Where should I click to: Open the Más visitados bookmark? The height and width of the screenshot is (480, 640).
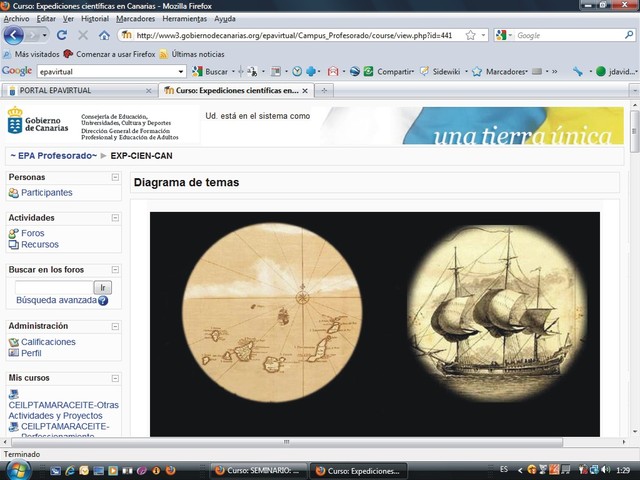[x=31, y=54]
